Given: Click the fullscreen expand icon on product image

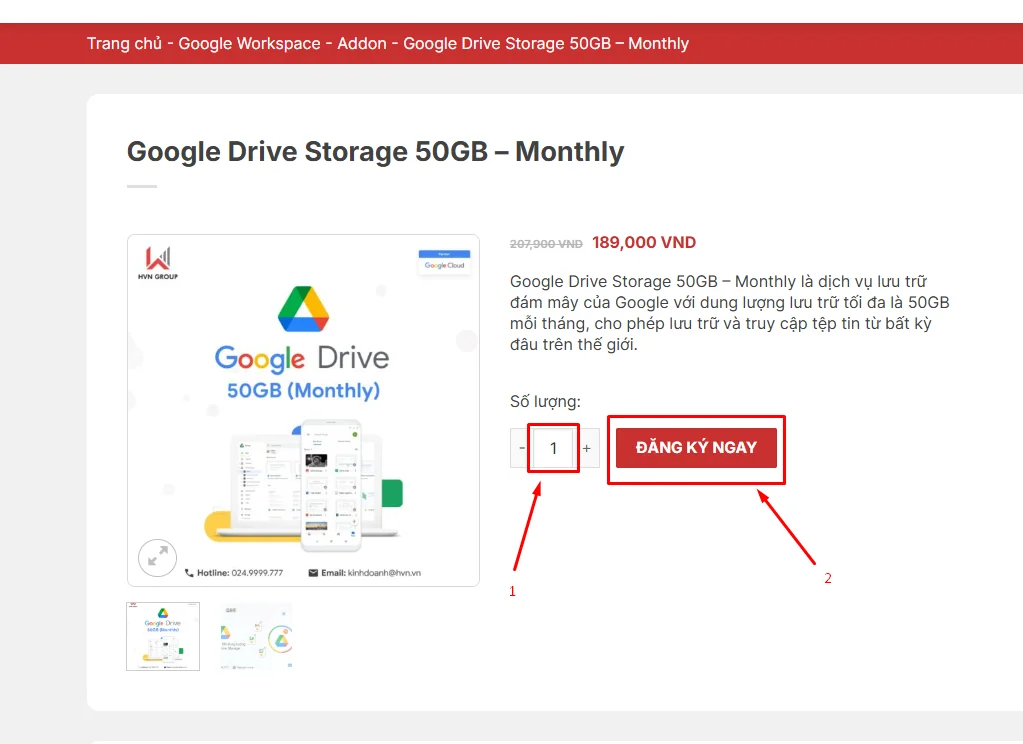Looking at the screenshot, I should pyautogui.click(x=157, y=558).
